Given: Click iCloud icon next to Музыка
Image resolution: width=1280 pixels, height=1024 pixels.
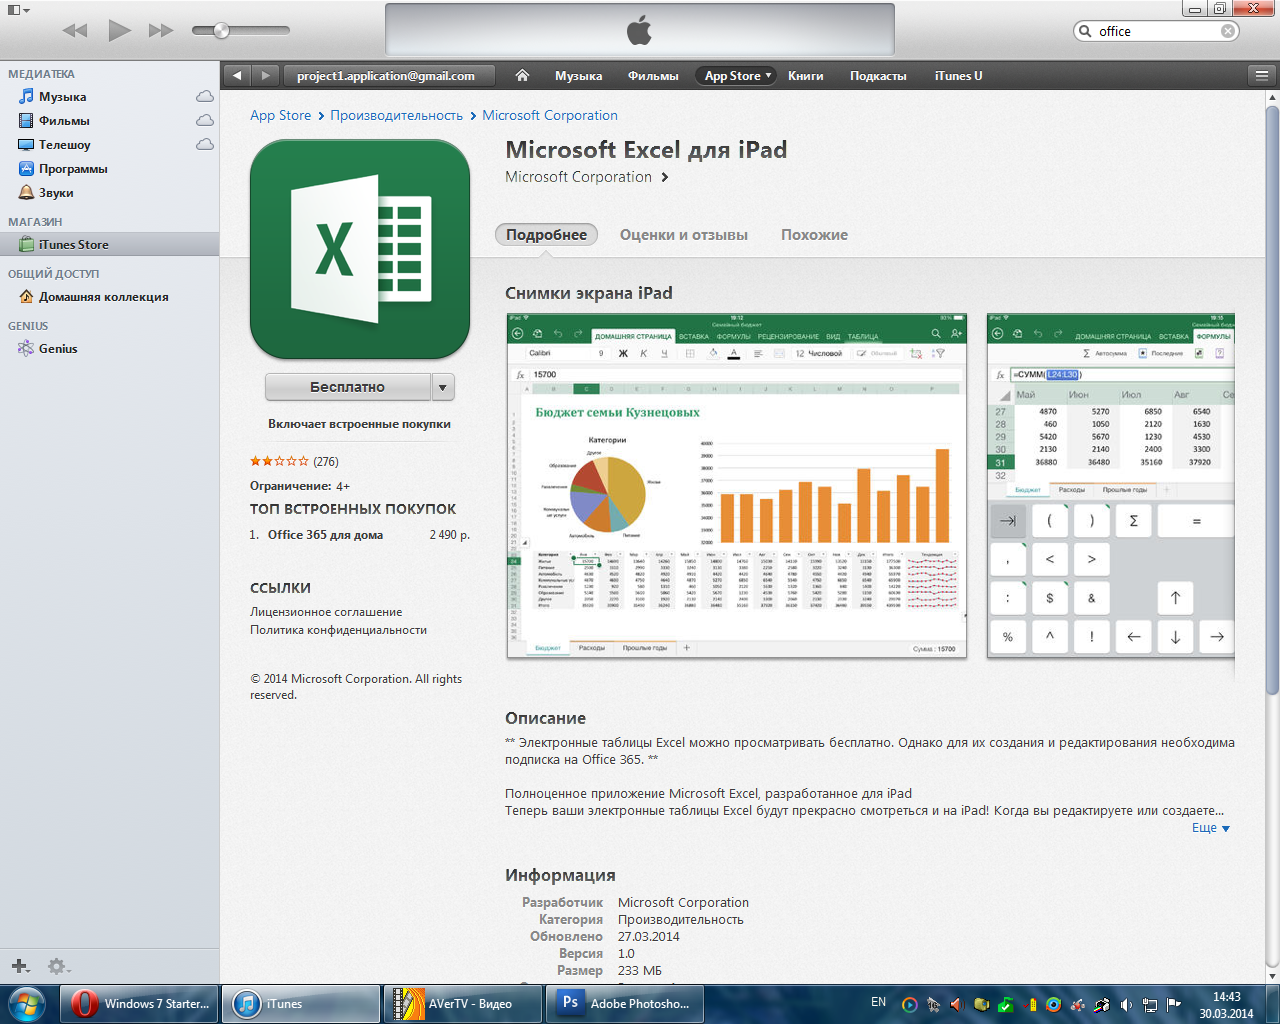Looking at the screenshot, I should coord(205,97).
